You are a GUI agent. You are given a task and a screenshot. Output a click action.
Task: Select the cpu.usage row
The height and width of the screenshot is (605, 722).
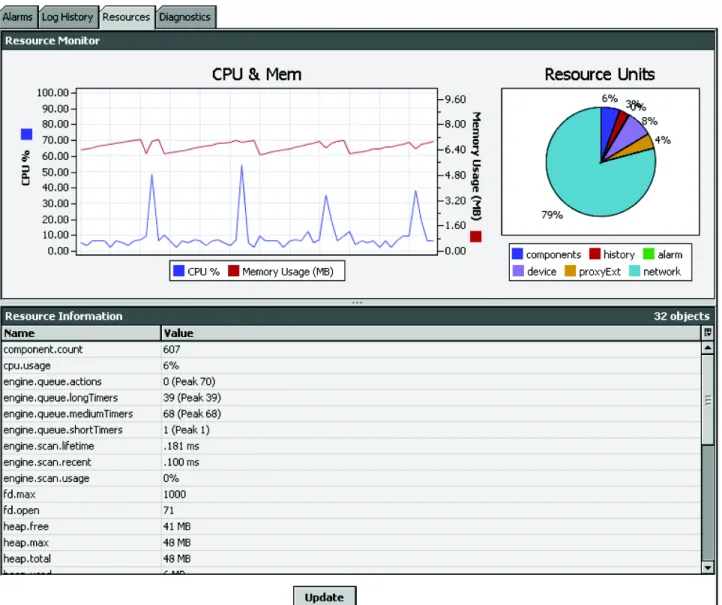pos(352,366)
